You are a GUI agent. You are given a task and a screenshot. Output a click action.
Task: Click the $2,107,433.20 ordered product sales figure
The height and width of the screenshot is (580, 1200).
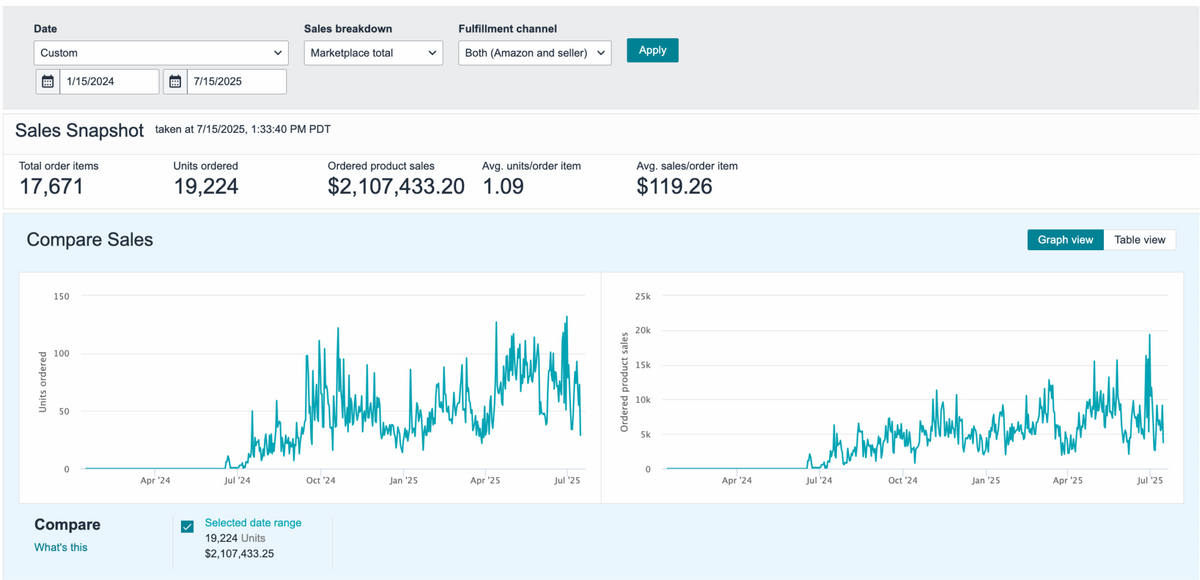click(396, 186)
